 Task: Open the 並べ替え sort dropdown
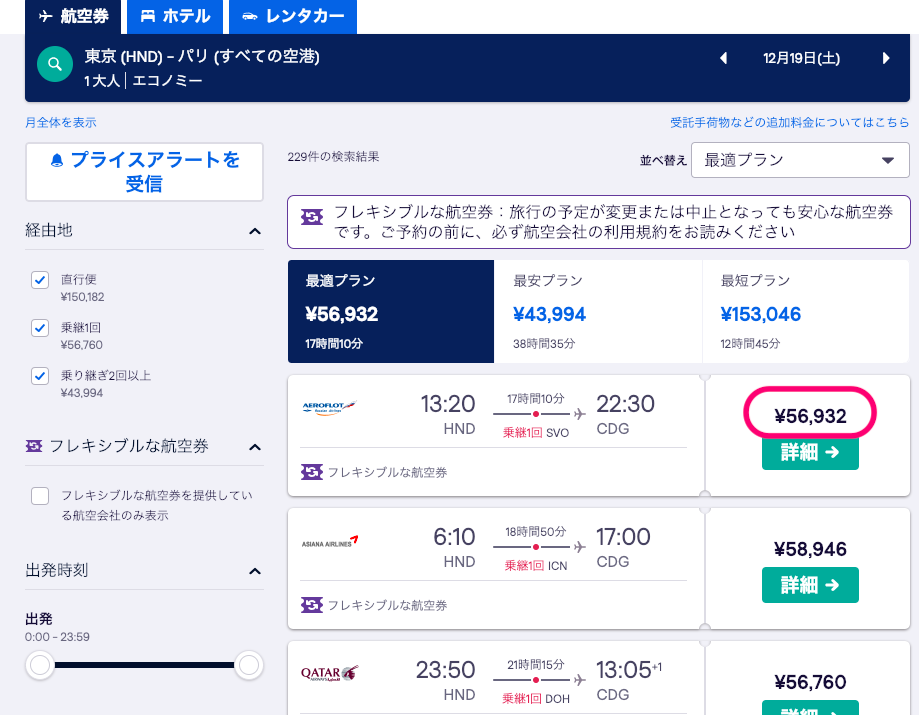point(800,160)
